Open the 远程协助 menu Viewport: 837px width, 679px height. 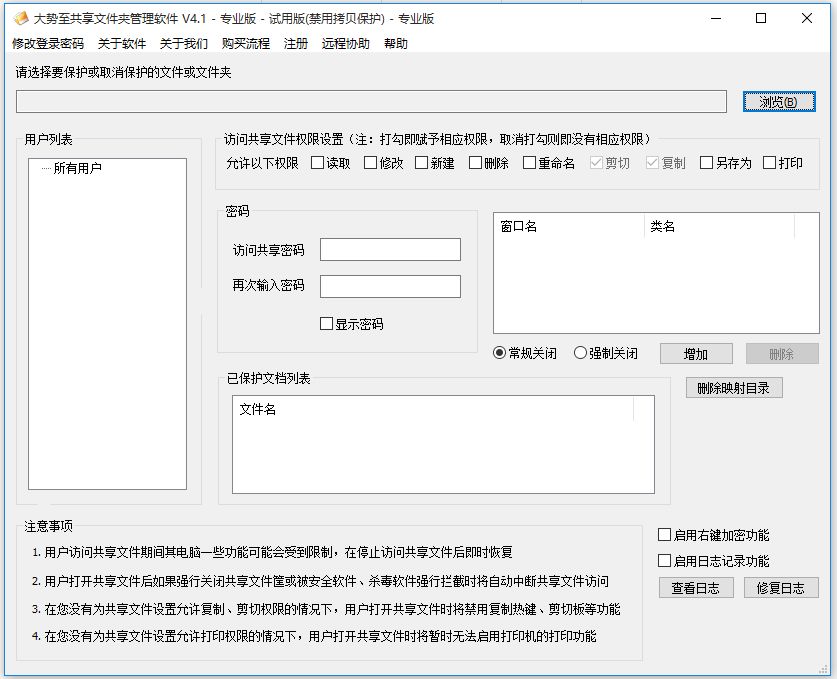(x=345, y=44)
